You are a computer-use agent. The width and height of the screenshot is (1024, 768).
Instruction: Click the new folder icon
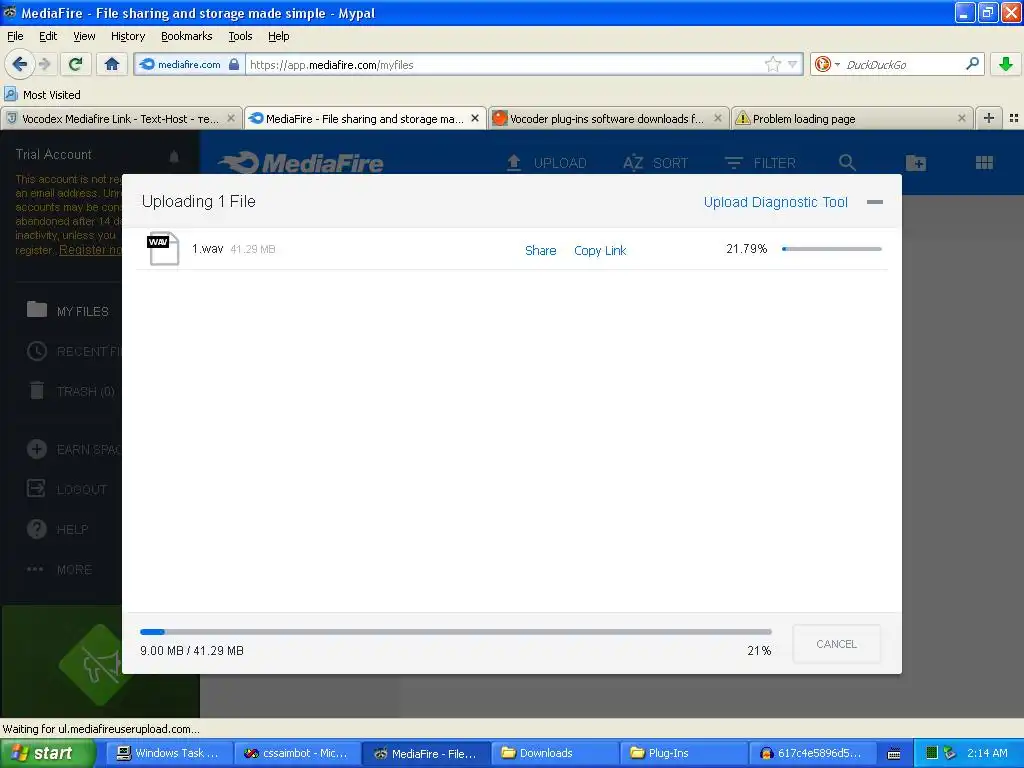pos(916,163)
